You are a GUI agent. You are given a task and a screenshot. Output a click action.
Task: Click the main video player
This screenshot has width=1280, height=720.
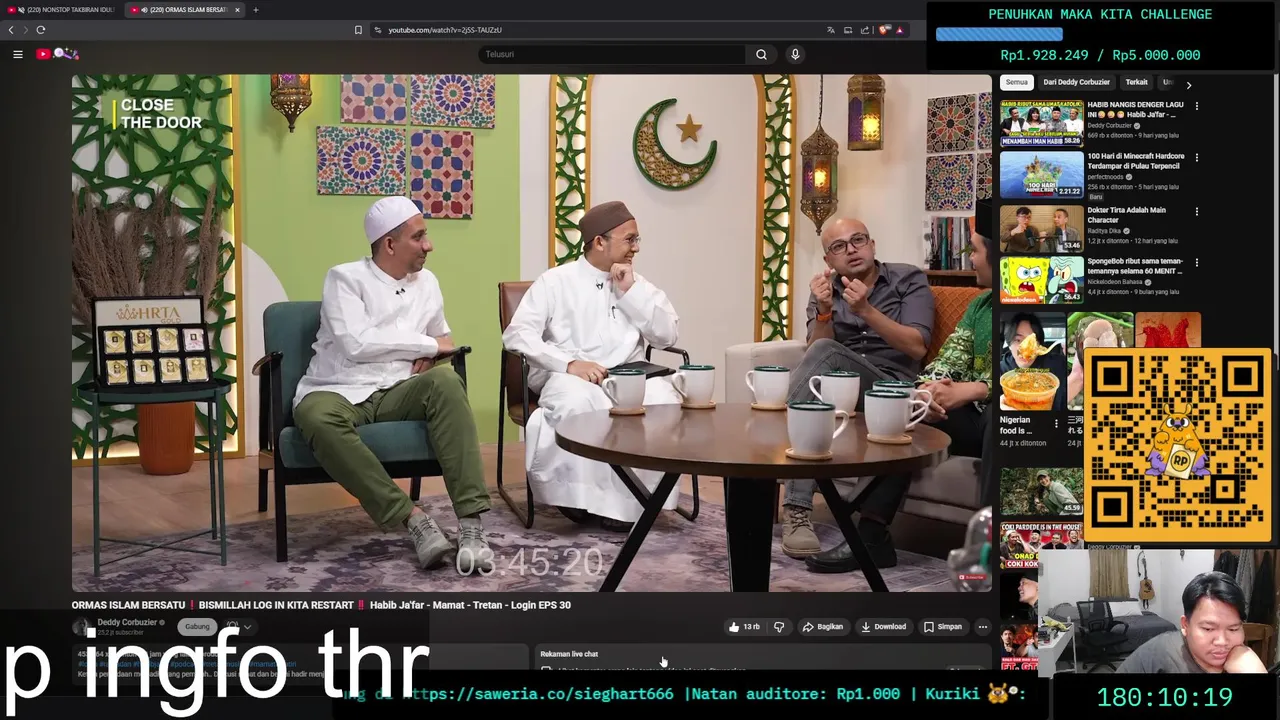[531, 333]
